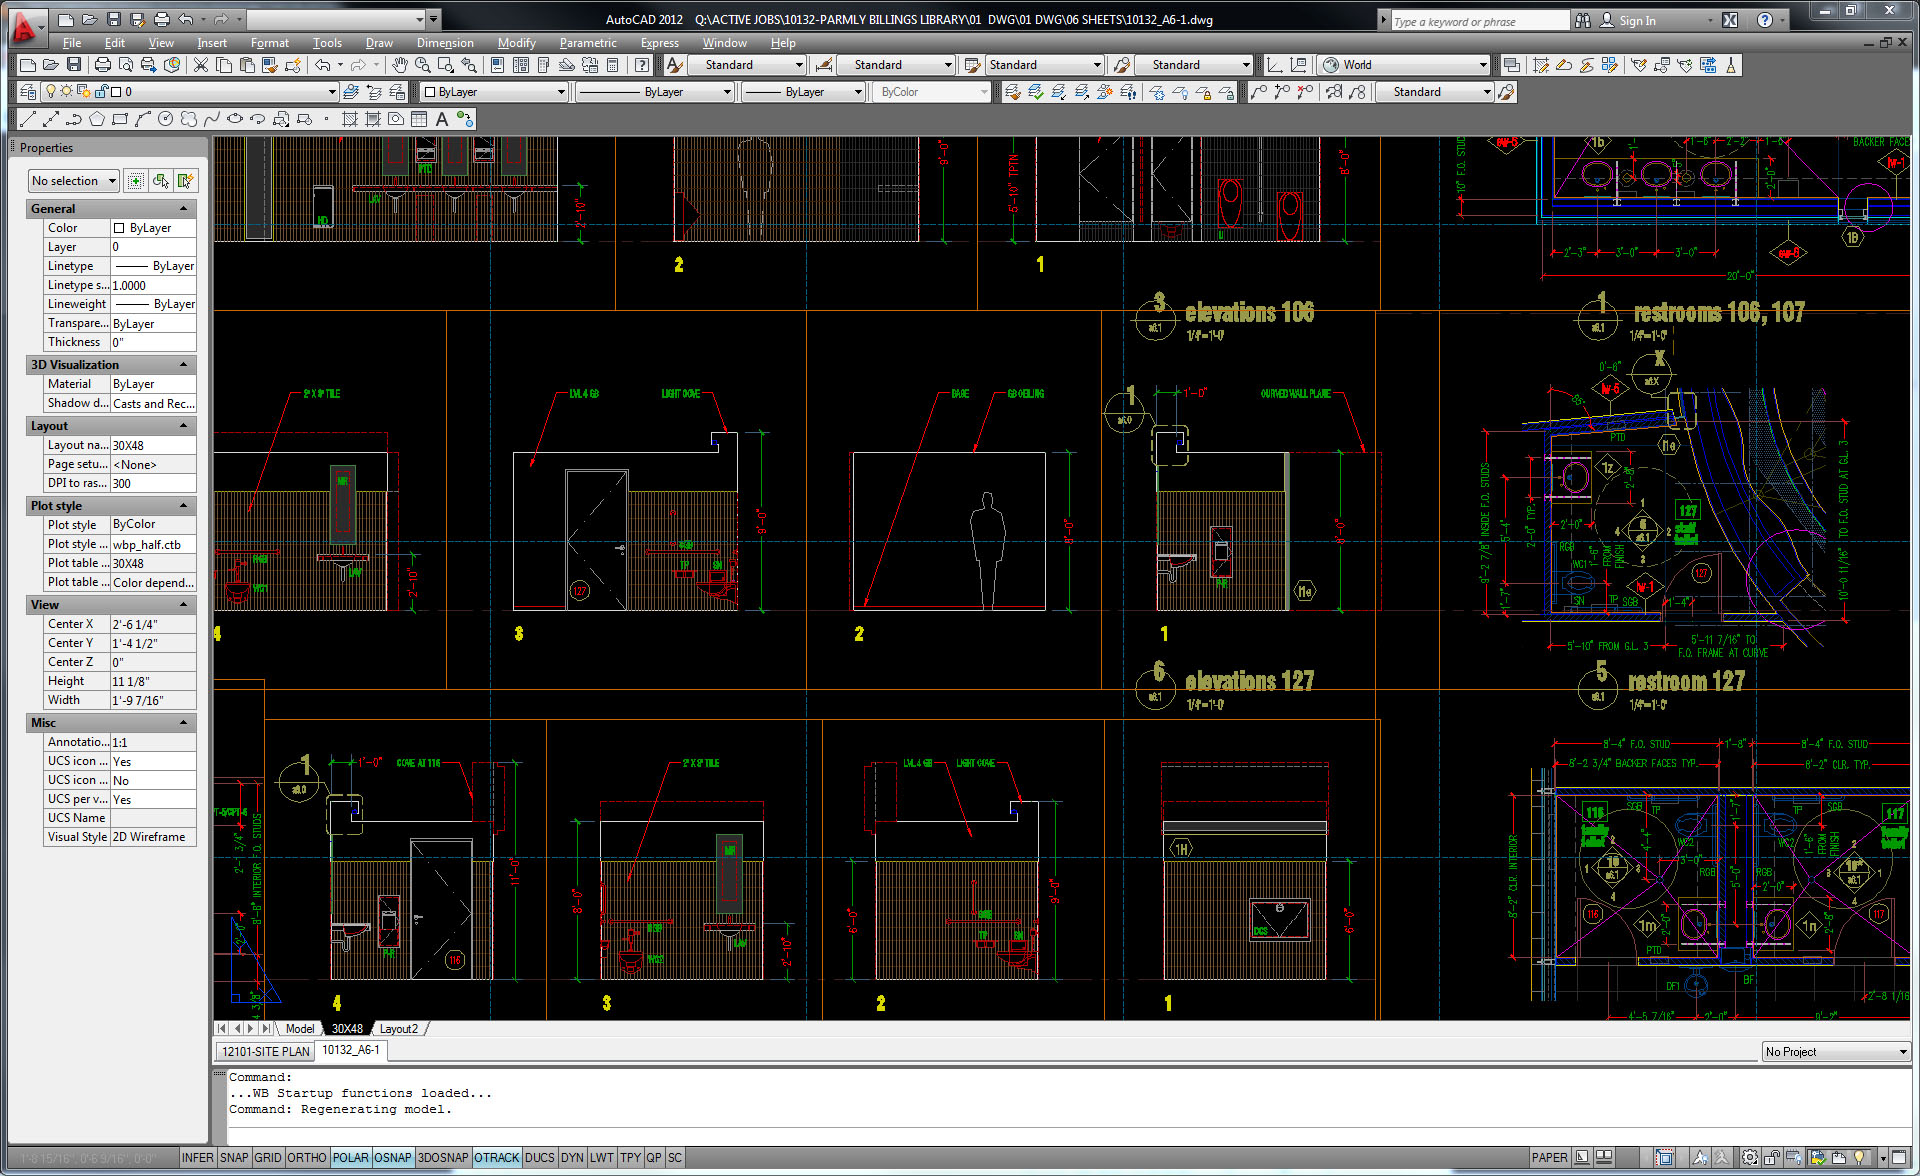Select the Line tool in the Draw toolbar
The image size is (1920, 1176).
[27, 118]
